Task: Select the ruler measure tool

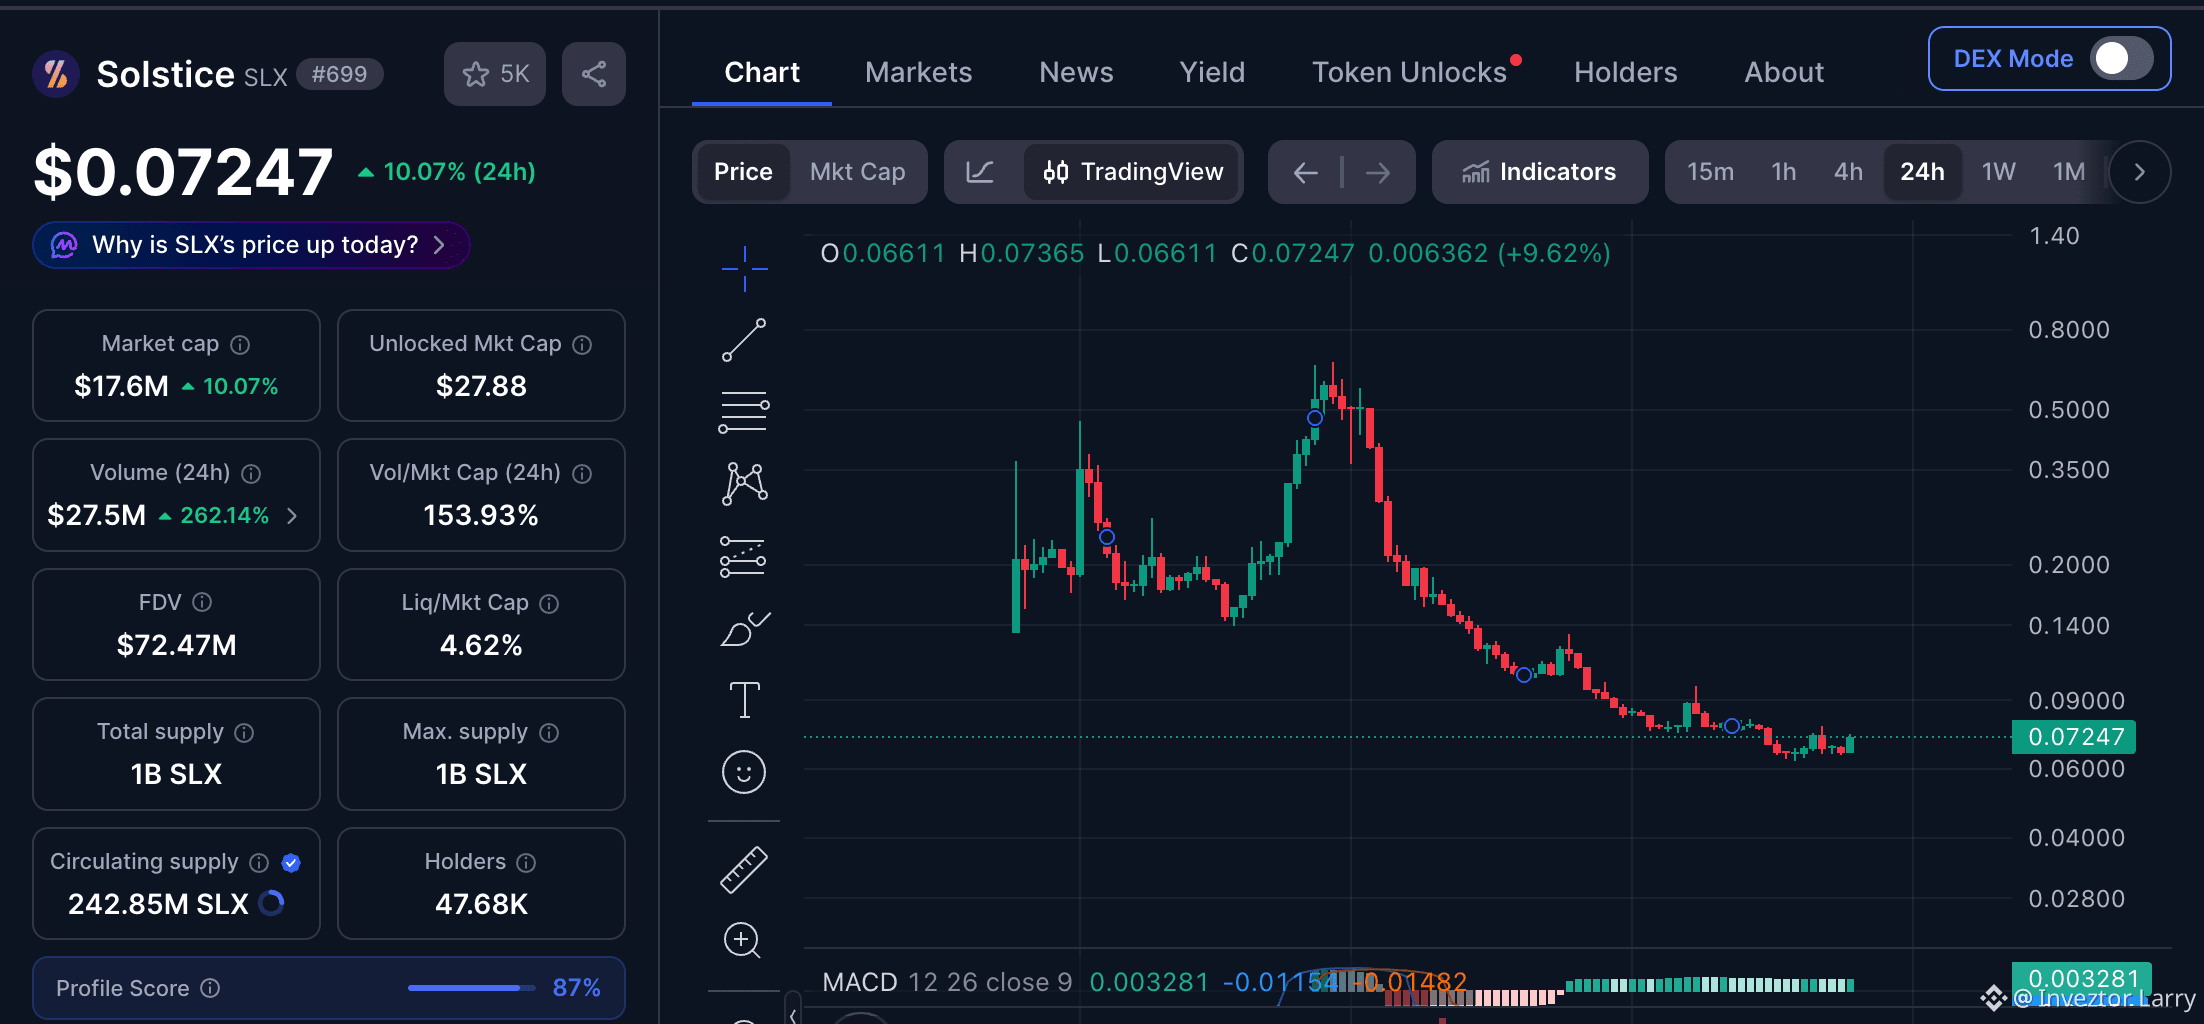Action: coord(744,869)
